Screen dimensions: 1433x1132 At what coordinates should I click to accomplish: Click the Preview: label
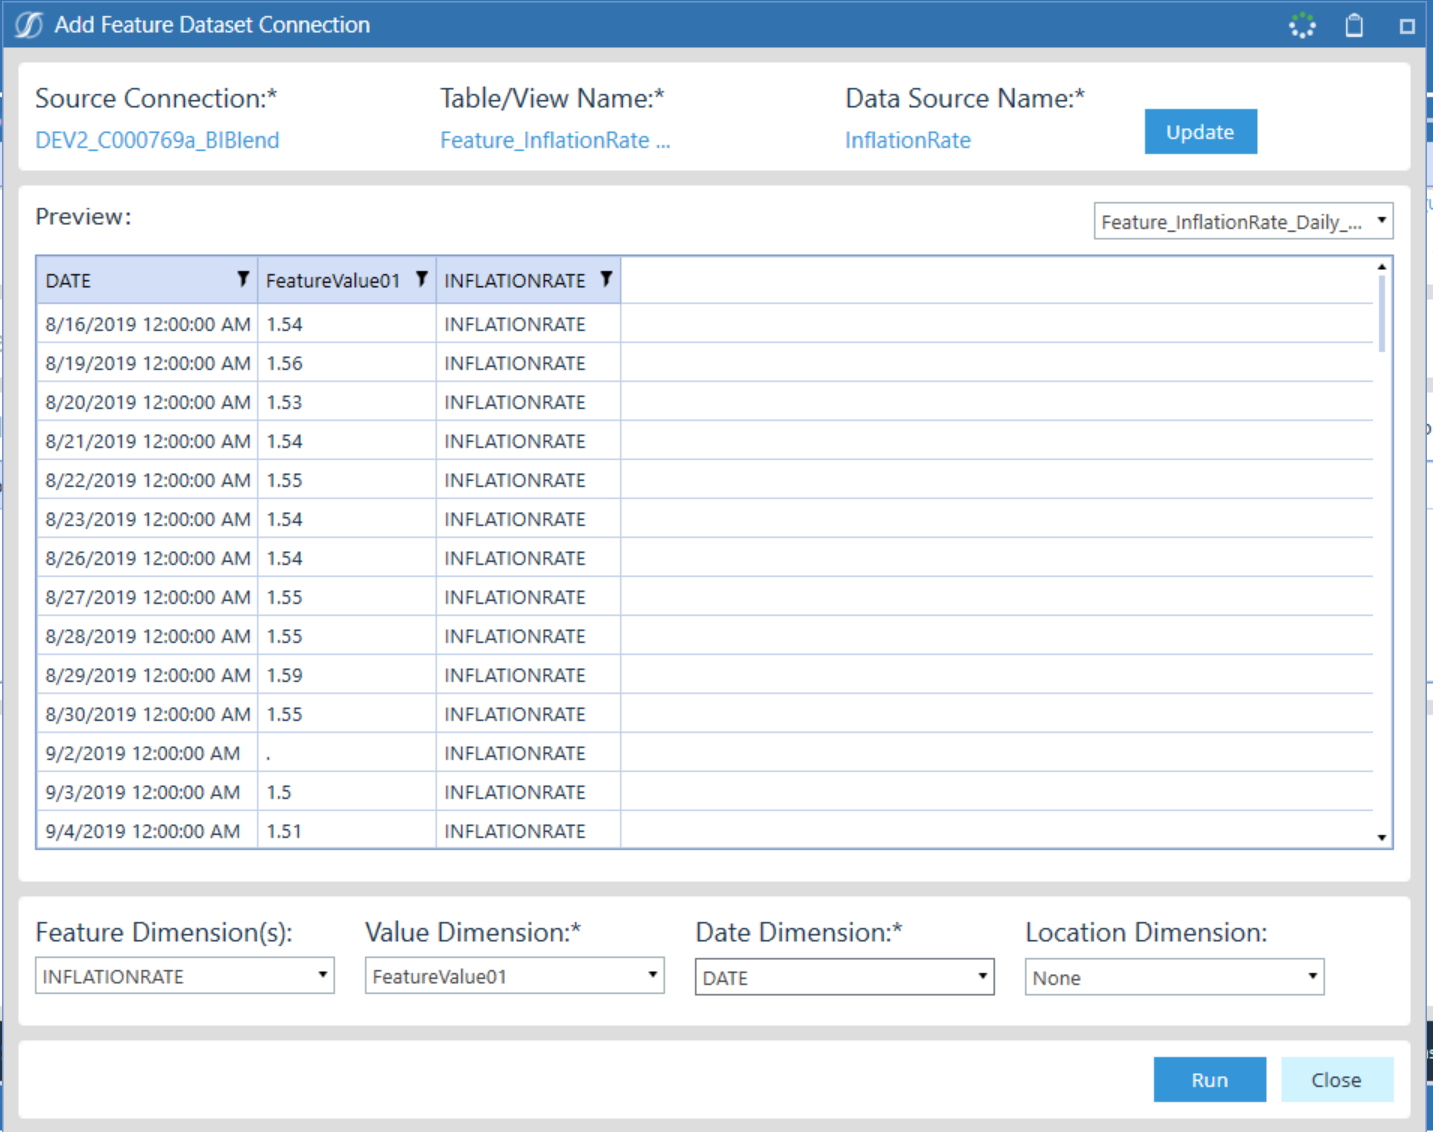coord(83,217)
